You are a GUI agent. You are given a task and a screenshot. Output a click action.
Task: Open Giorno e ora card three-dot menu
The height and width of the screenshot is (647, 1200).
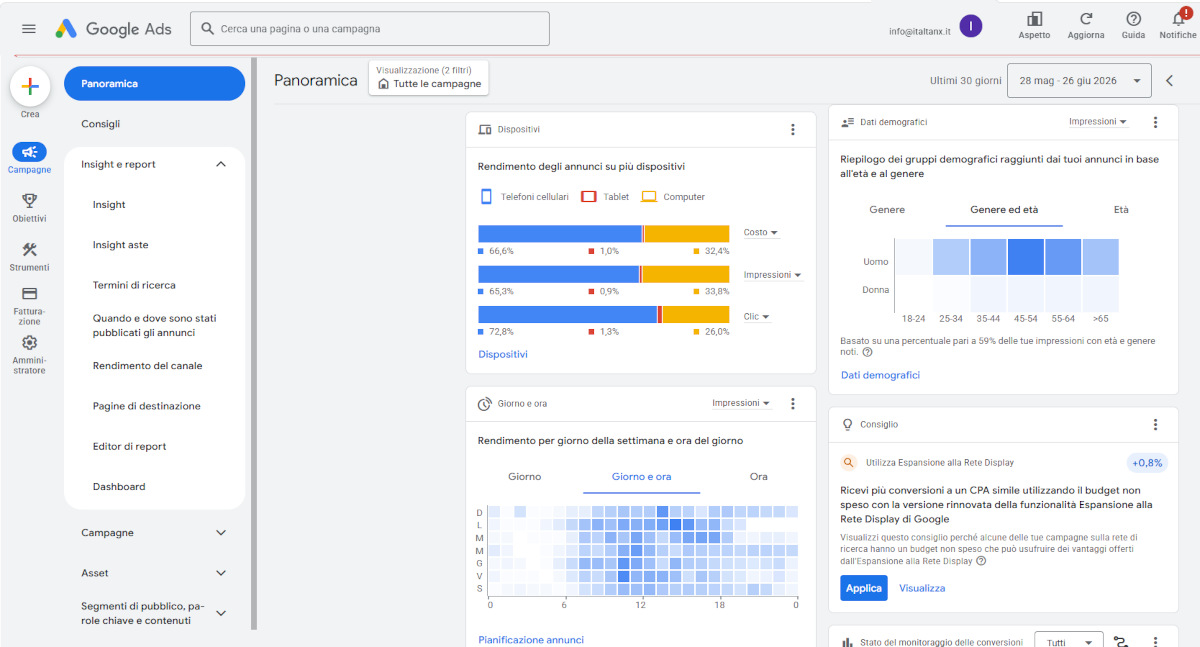pos(793,404)
